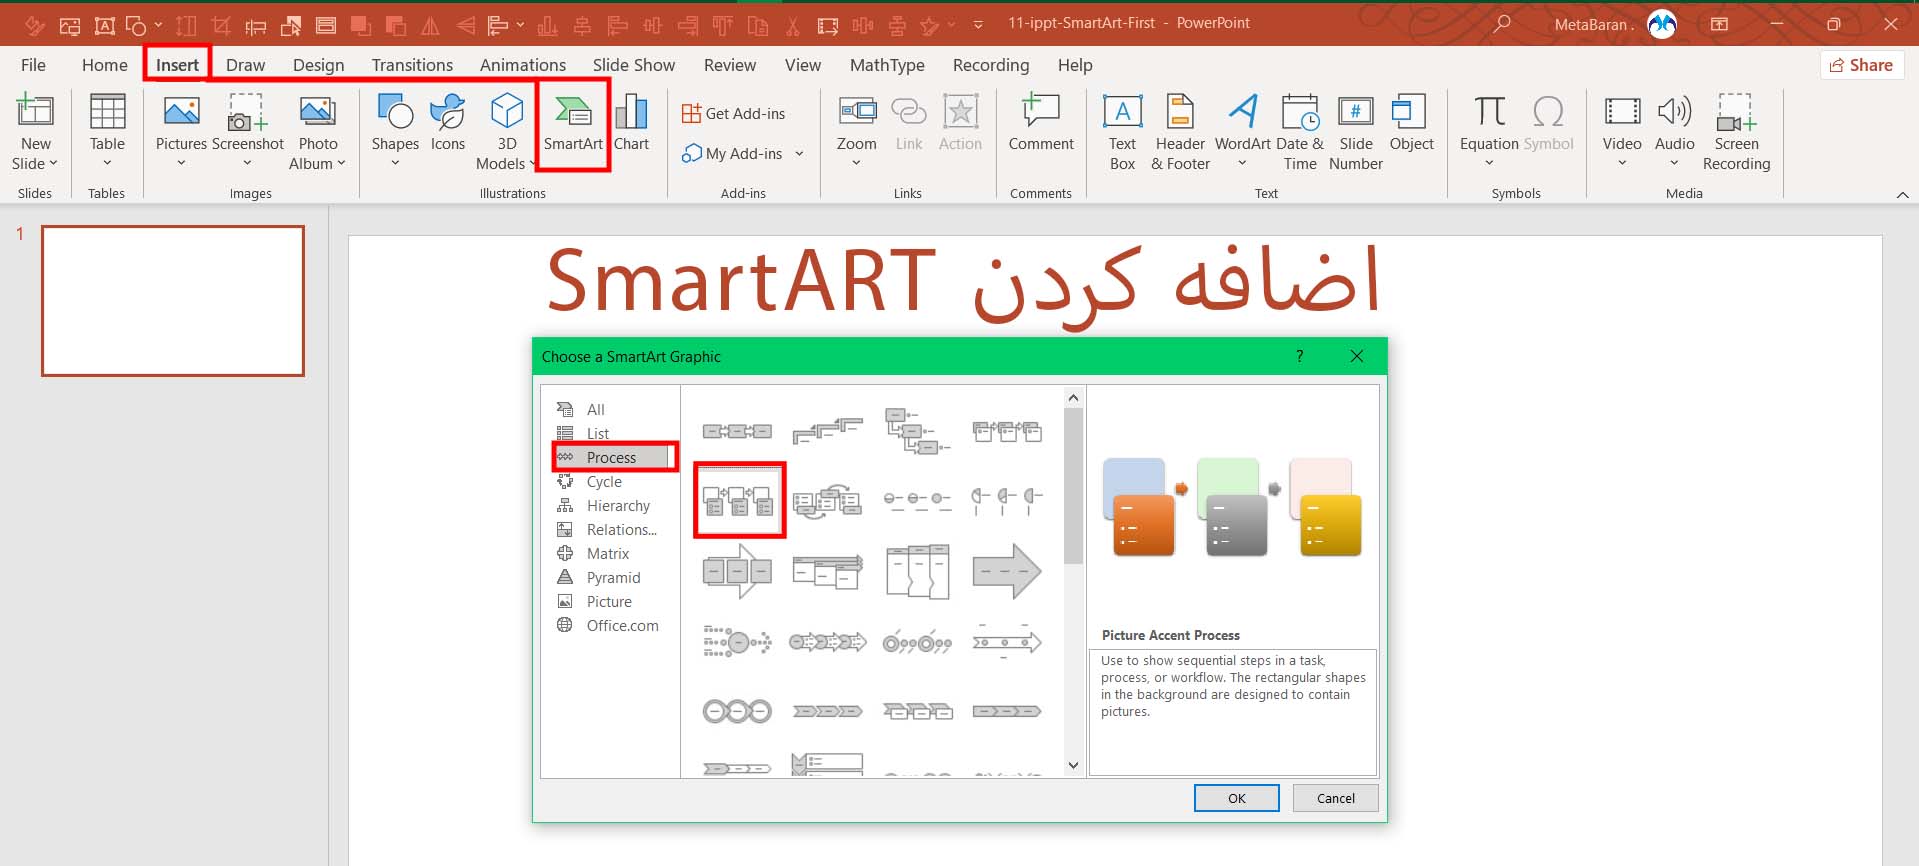1919x866 pixels.
Task: Choose the Picture Accent Process layout thumbnail
Action: 738,500
